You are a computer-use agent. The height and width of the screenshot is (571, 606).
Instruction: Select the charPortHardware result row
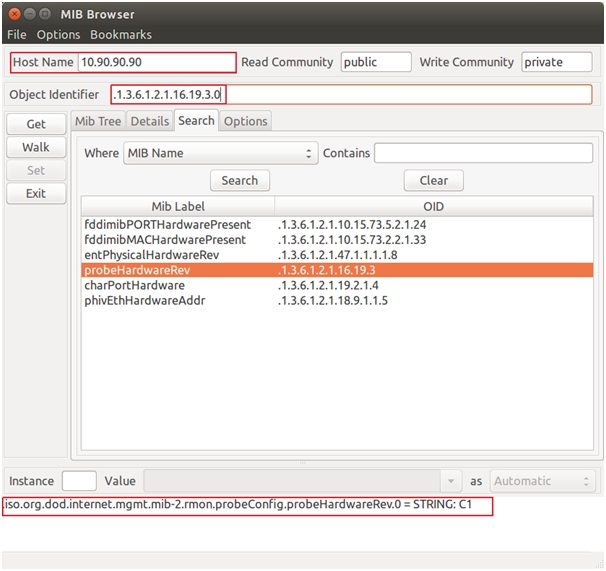[x=135, y=285]
